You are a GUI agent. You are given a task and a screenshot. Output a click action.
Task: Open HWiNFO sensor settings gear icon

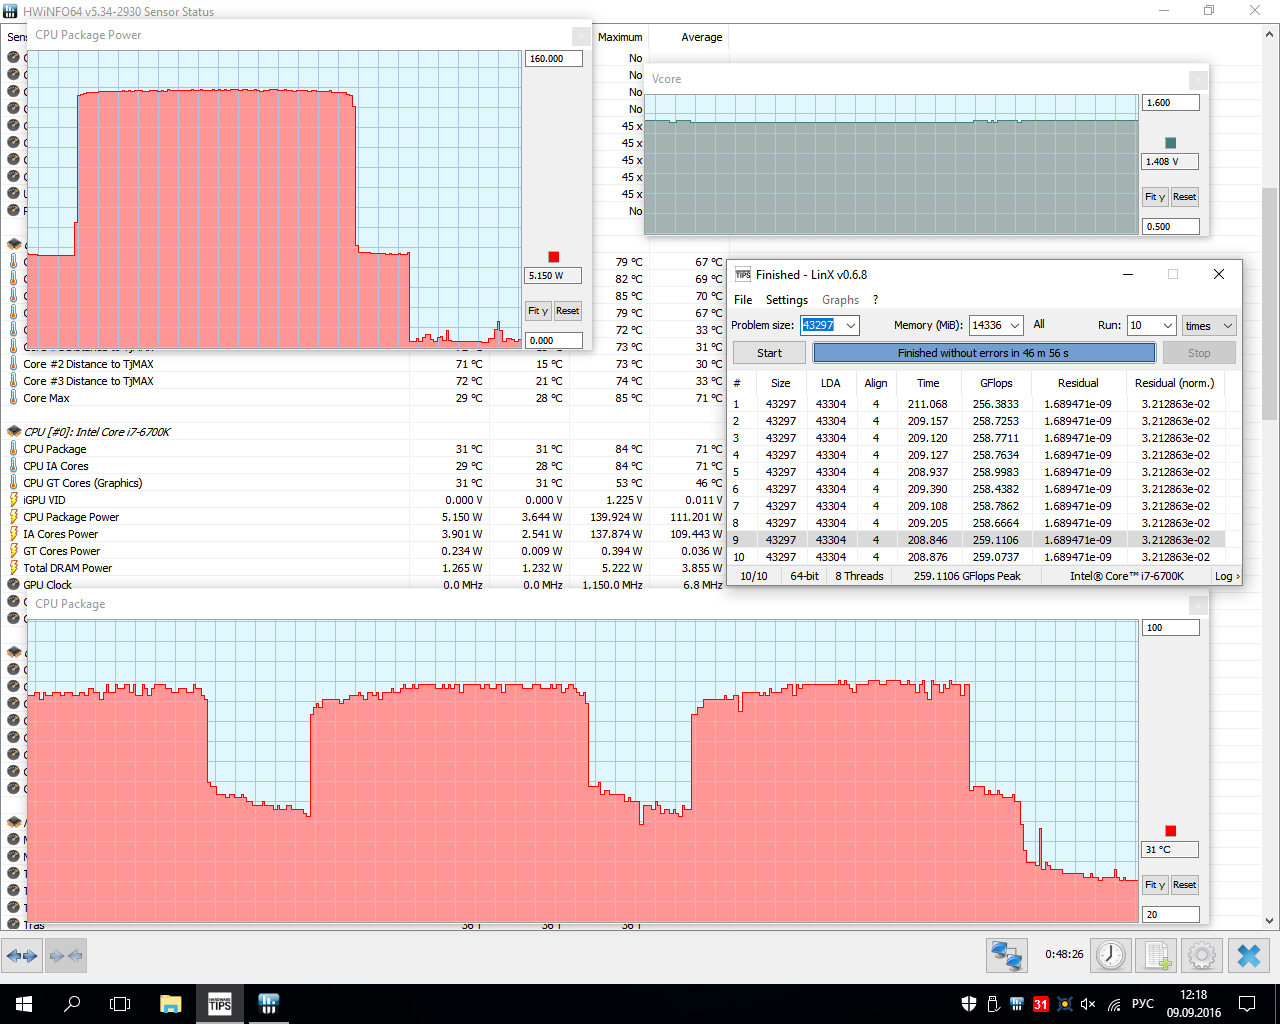pos(1202,956)
